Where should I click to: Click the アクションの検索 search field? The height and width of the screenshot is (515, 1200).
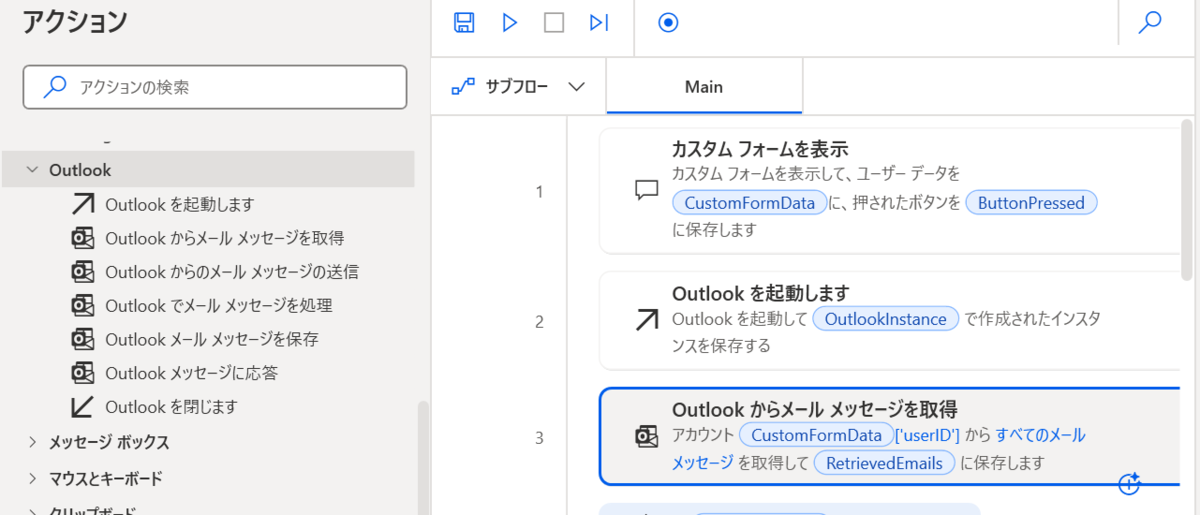tap(215, 87)
